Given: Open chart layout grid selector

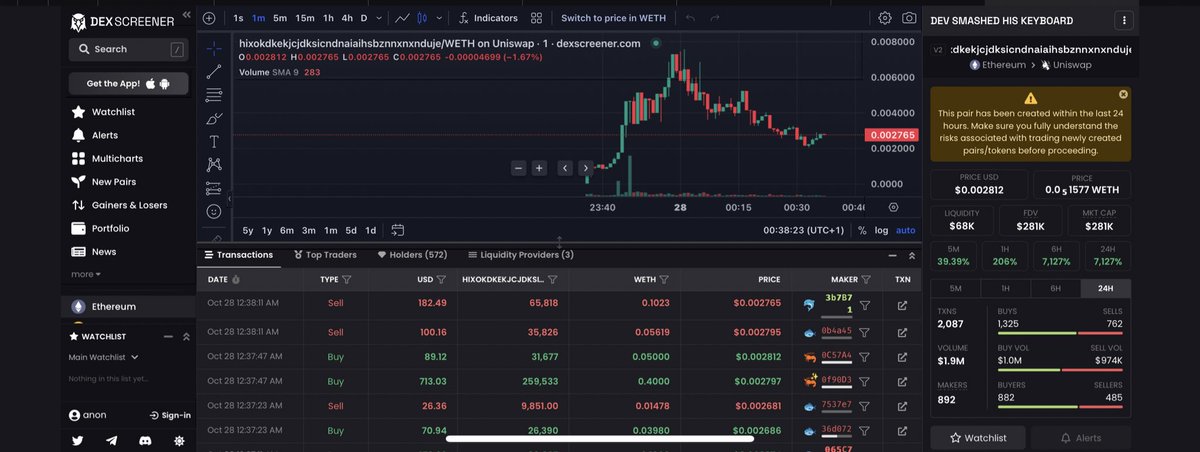Looking at the screenshot, I should point(537,18).
